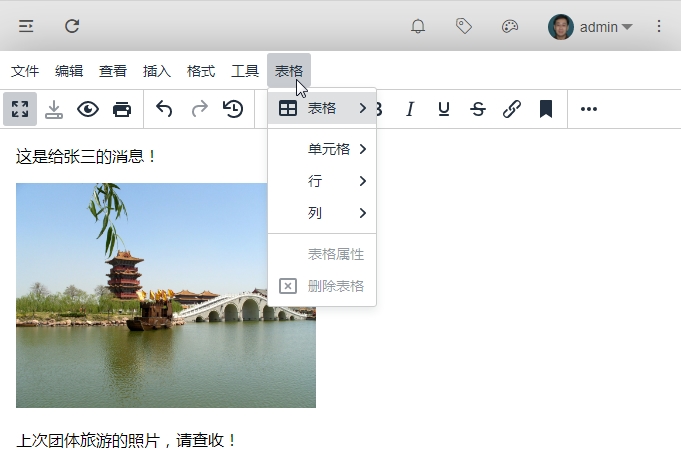Viewport: 681px width, 474px height.
Task: Click the fullscreen toggle icon in toolbar
Action: (x=20, y=109)
